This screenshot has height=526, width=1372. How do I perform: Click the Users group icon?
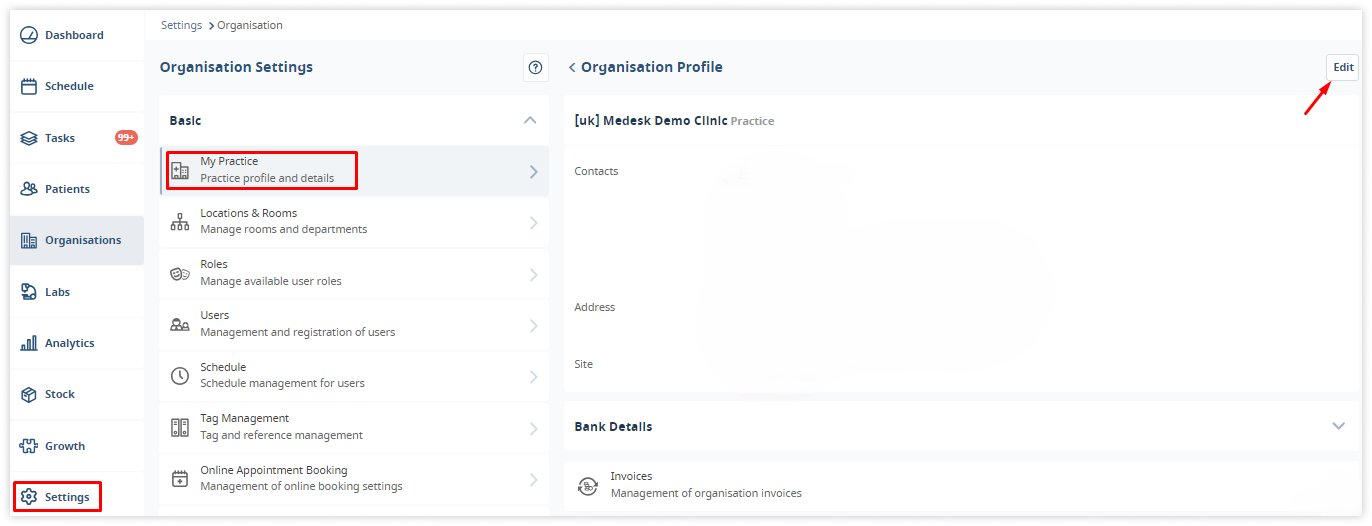click(180, 325)
